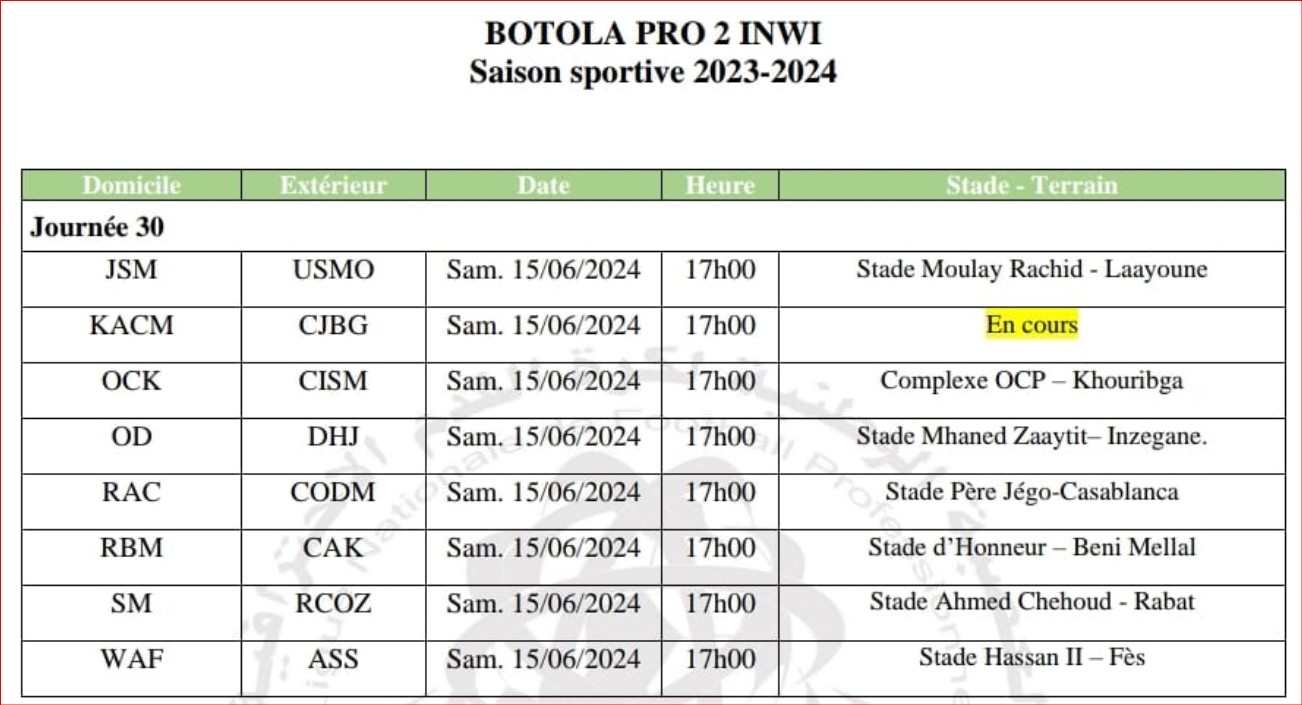Click the WAF home team cell
The image size is (1302, 705).
coord(132,658)
